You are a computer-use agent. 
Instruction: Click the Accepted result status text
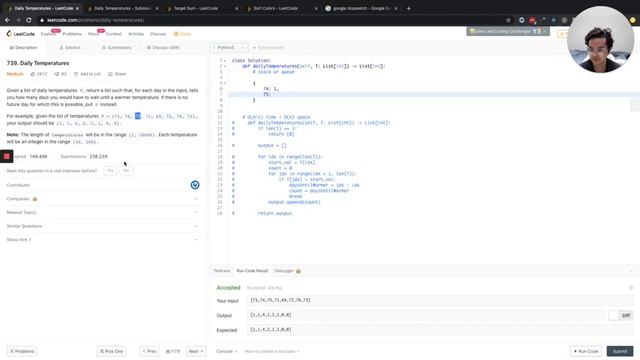[228, 288]
